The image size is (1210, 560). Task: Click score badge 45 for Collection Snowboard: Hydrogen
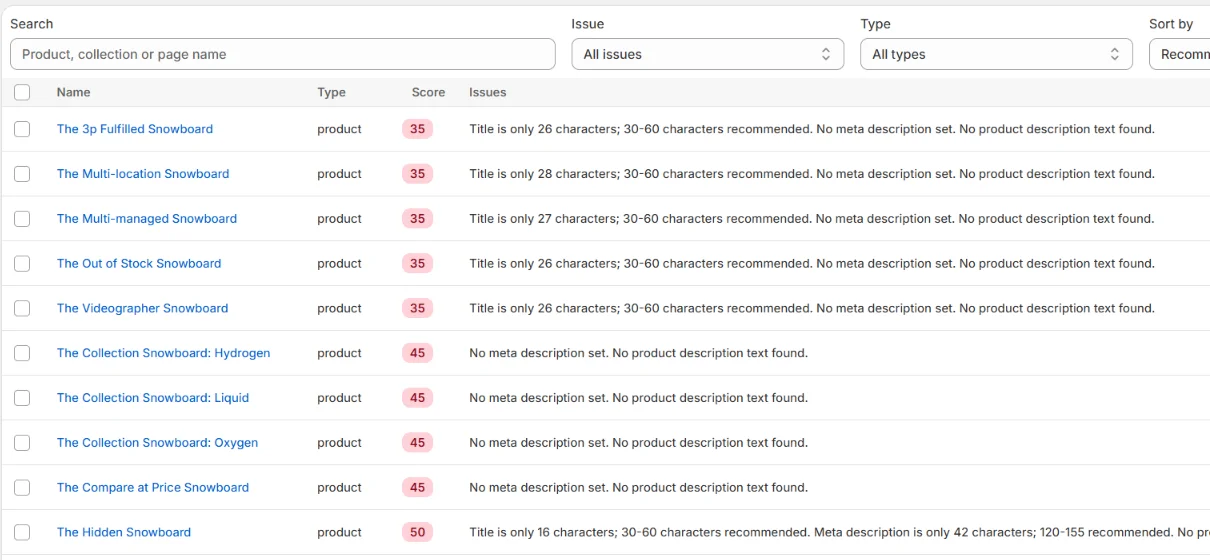[417, 353]
